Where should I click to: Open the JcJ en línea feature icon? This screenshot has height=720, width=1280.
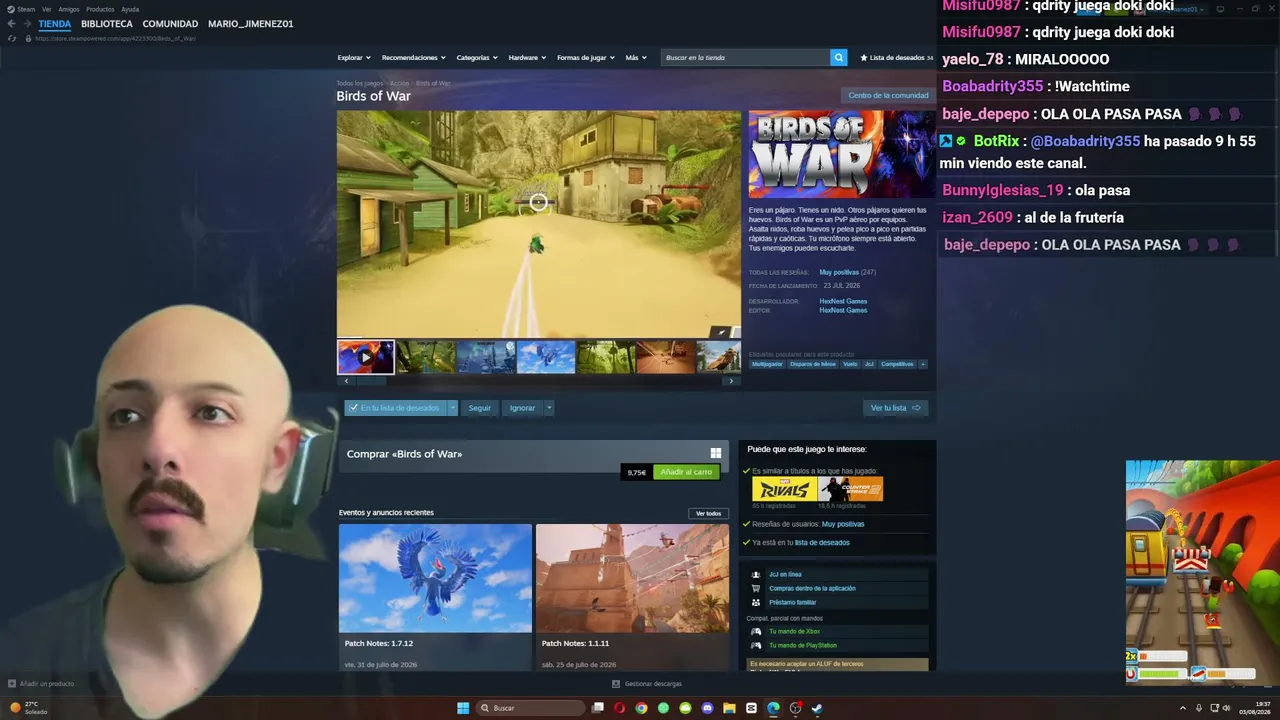[x=755, y=574]
